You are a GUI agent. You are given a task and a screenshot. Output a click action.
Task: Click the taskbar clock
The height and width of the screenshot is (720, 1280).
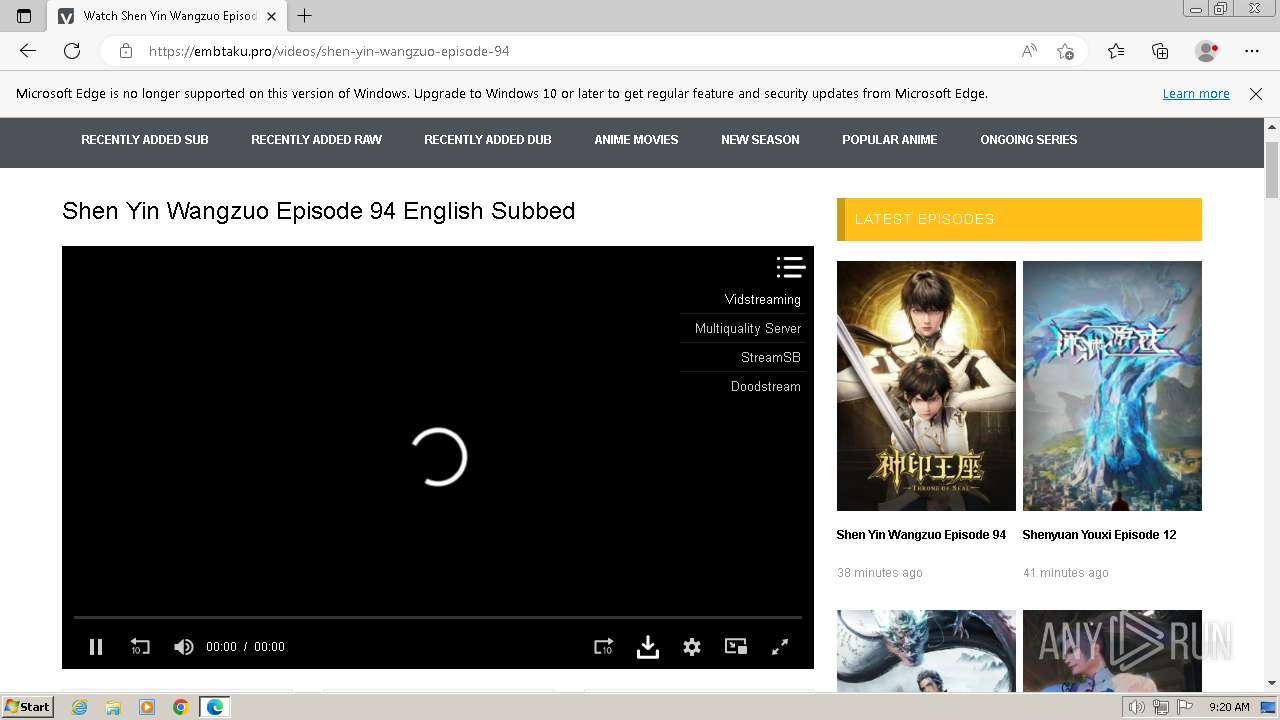[x=1229, y=707]
